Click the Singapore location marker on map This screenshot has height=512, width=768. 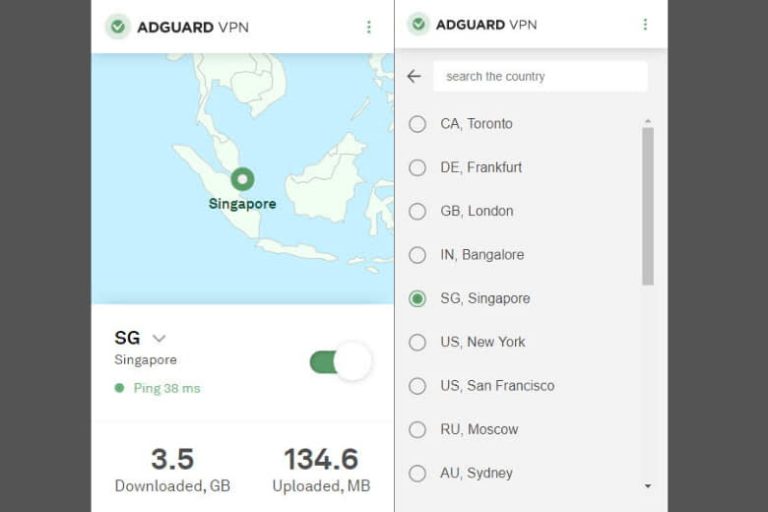coord(242,180)
